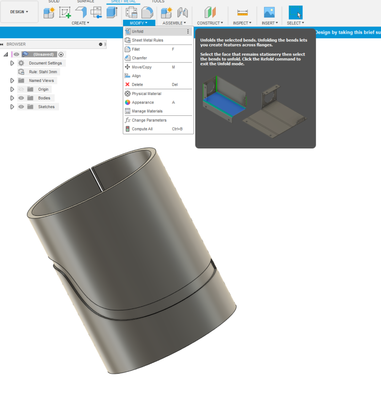Choose Delete from the Modify menu

click(x=158, y=85)
